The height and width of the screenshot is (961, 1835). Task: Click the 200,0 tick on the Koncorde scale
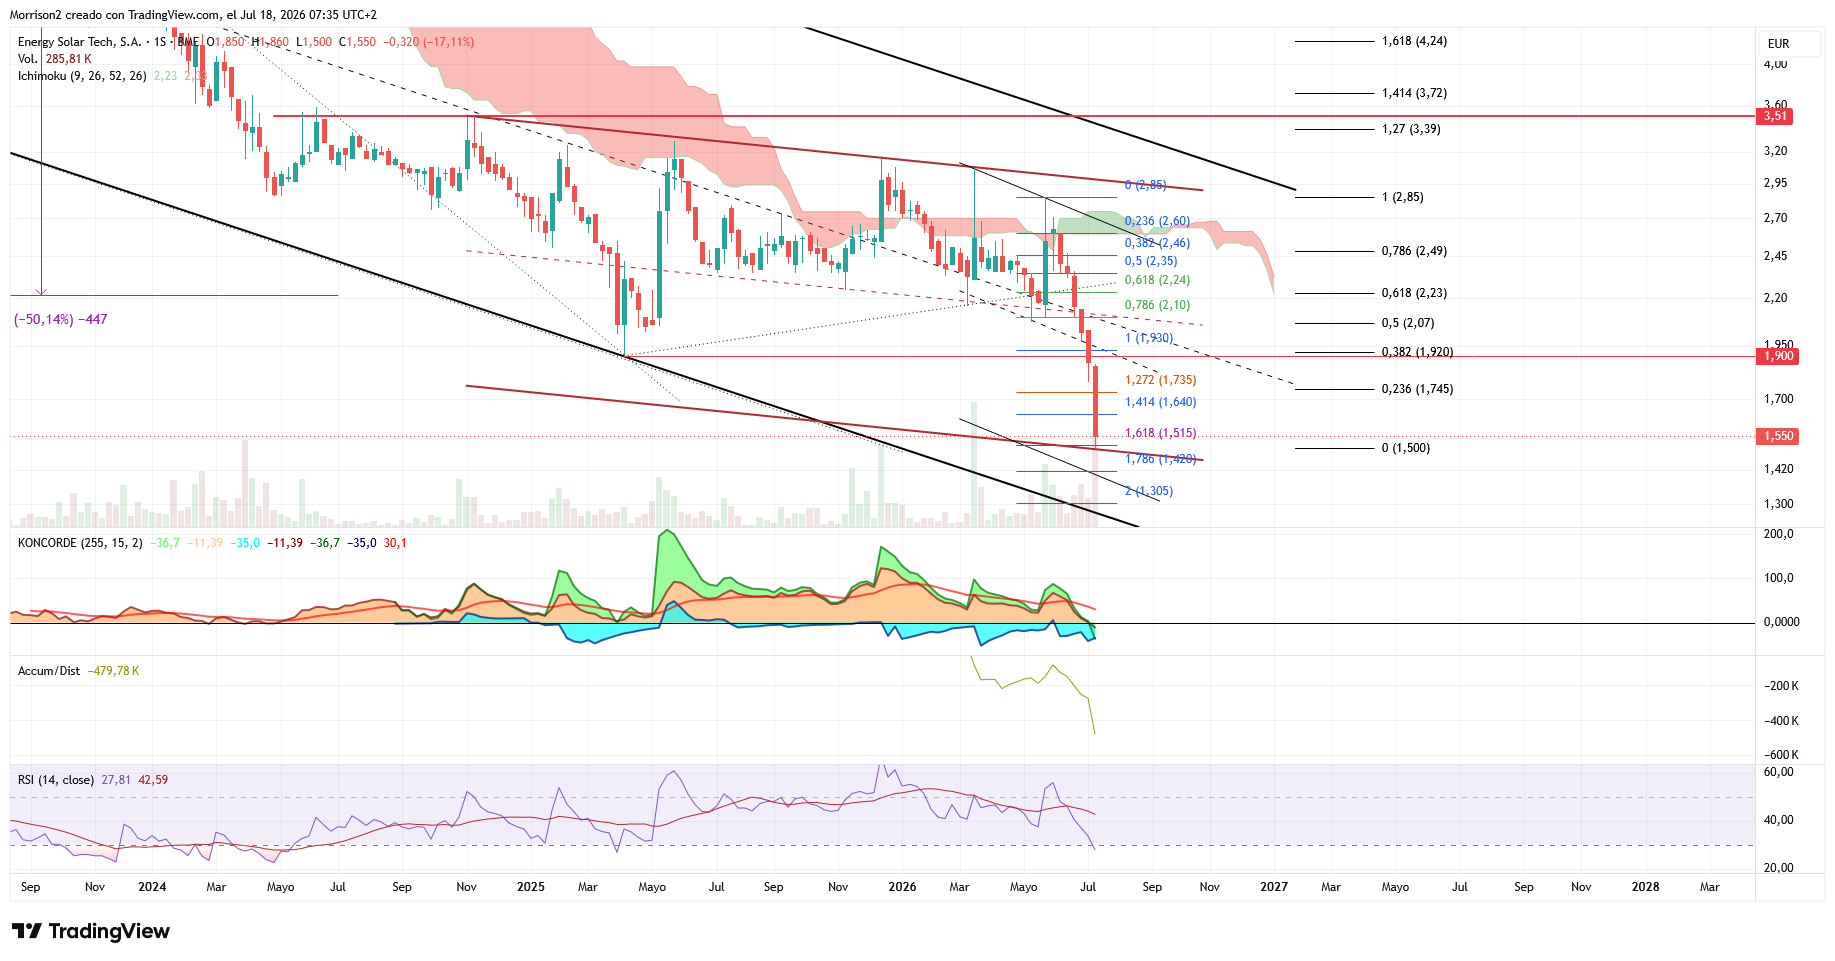[1779, 534]
